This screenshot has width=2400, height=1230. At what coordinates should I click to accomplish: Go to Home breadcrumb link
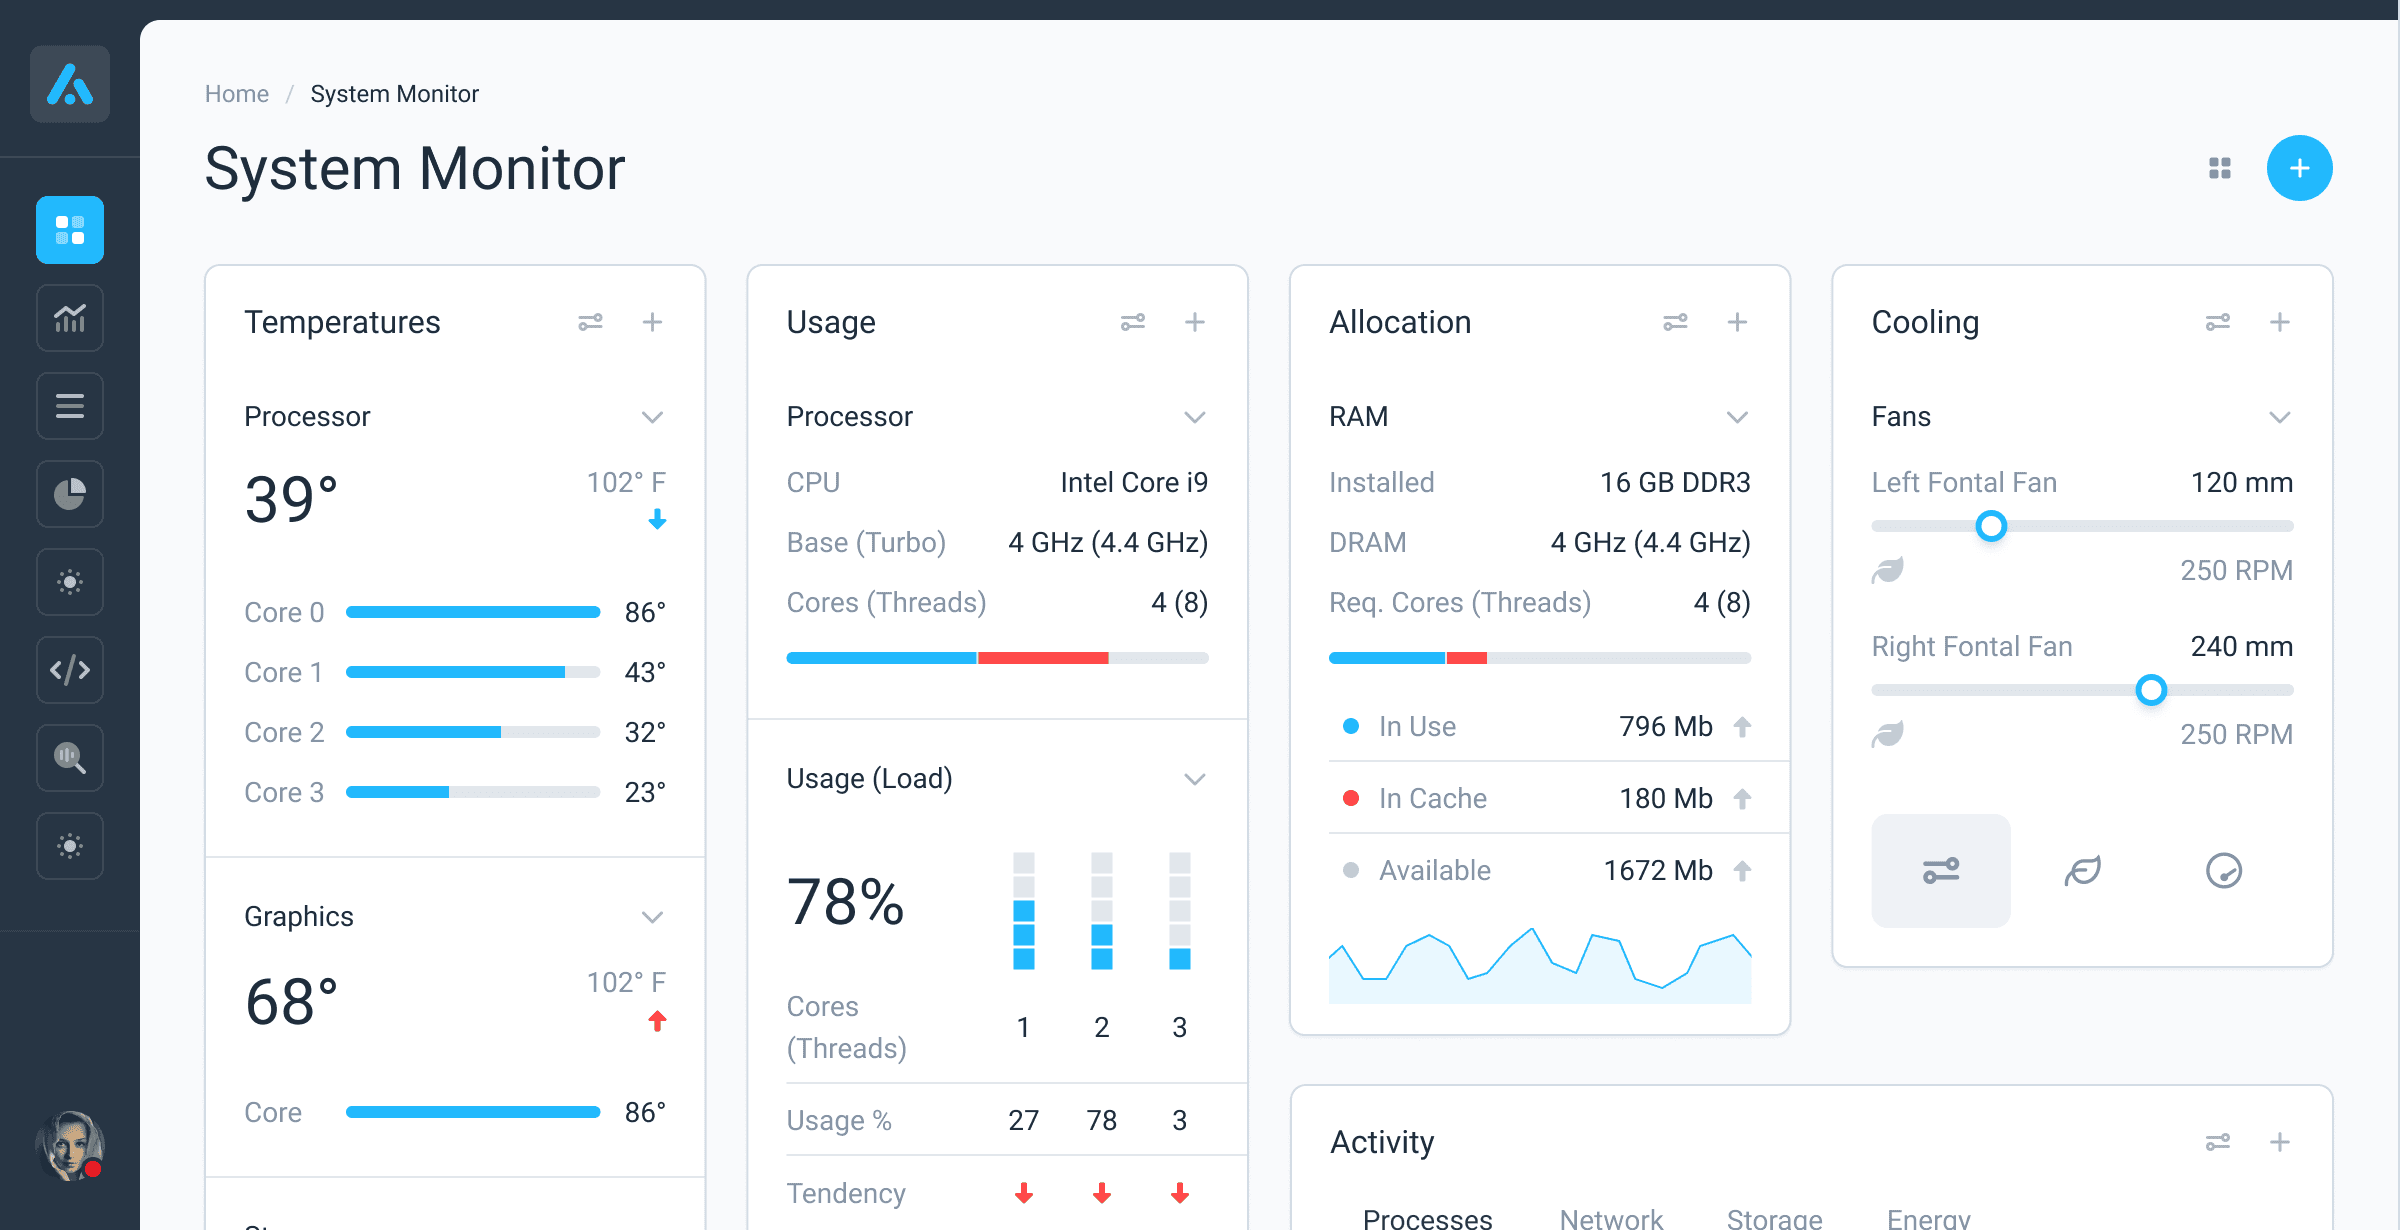pyautogui.click(x=237, y=94)
